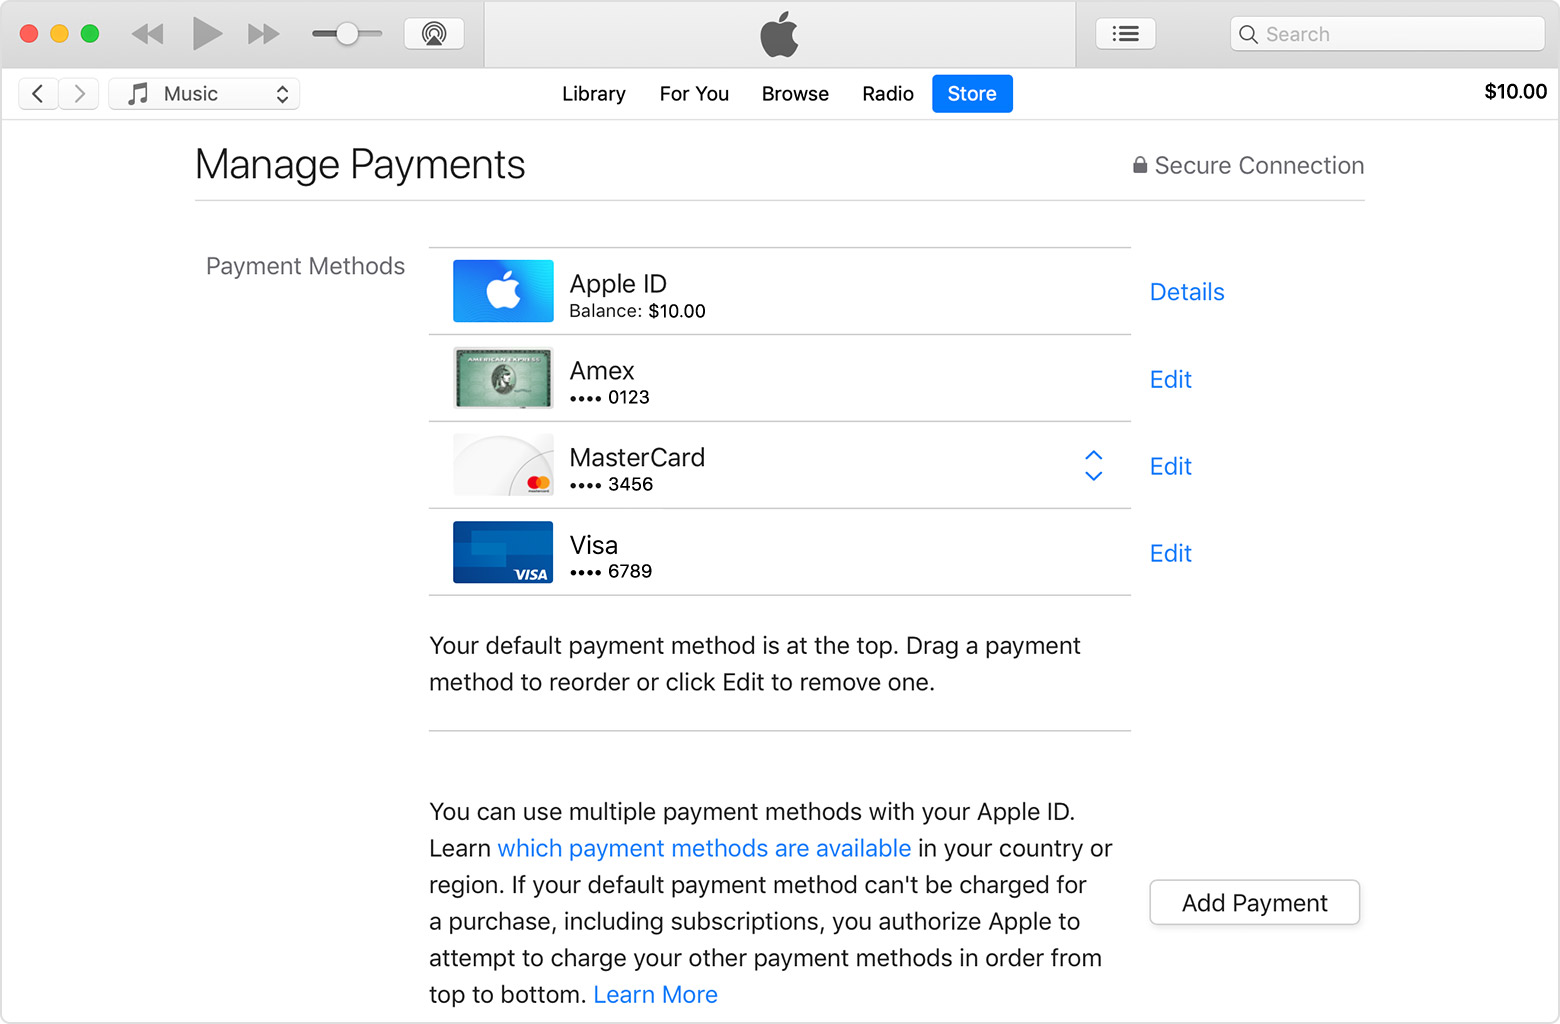
Task: Select the rewind playback icon
Action: pyautogui.click(x=147, y=32)
